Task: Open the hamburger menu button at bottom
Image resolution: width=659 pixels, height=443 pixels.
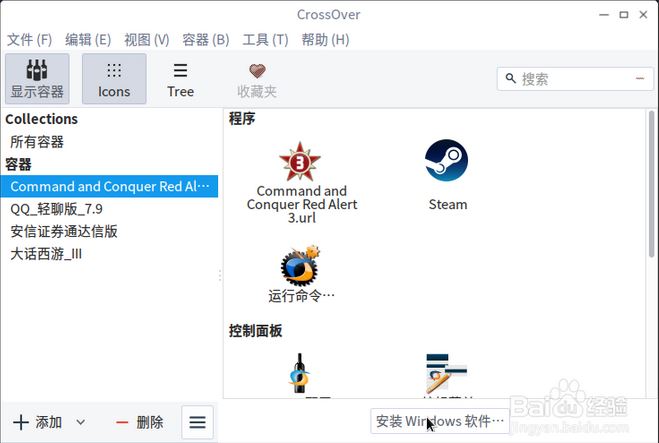Action: (x=197, y=422)
